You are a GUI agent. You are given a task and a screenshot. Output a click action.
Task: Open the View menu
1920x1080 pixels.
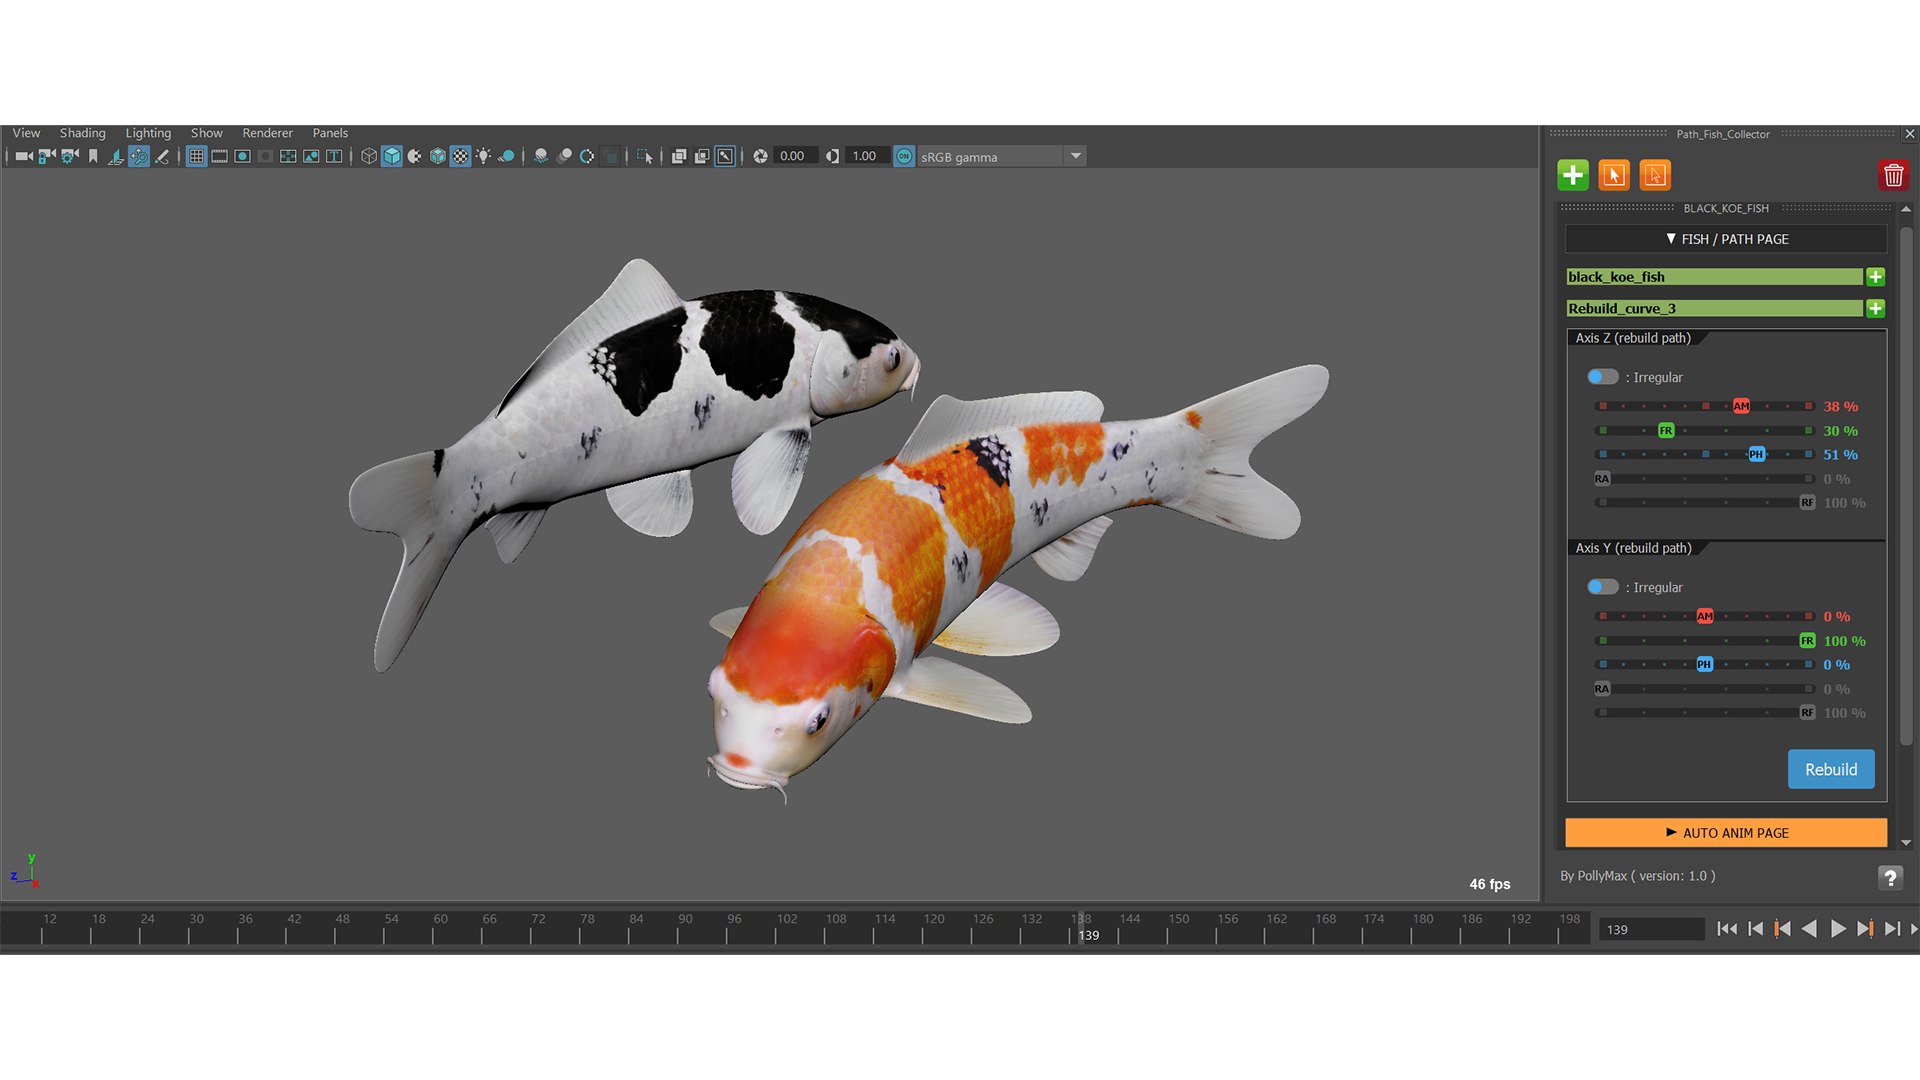pos(26,133)
